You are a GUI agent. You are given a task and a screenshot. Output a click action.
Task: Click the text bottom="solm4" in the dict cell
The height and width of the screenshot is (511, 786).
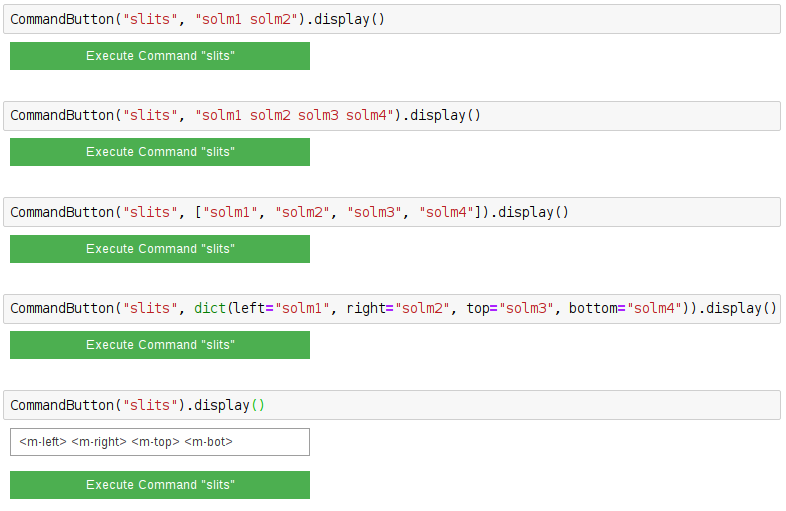coord(625,308)
